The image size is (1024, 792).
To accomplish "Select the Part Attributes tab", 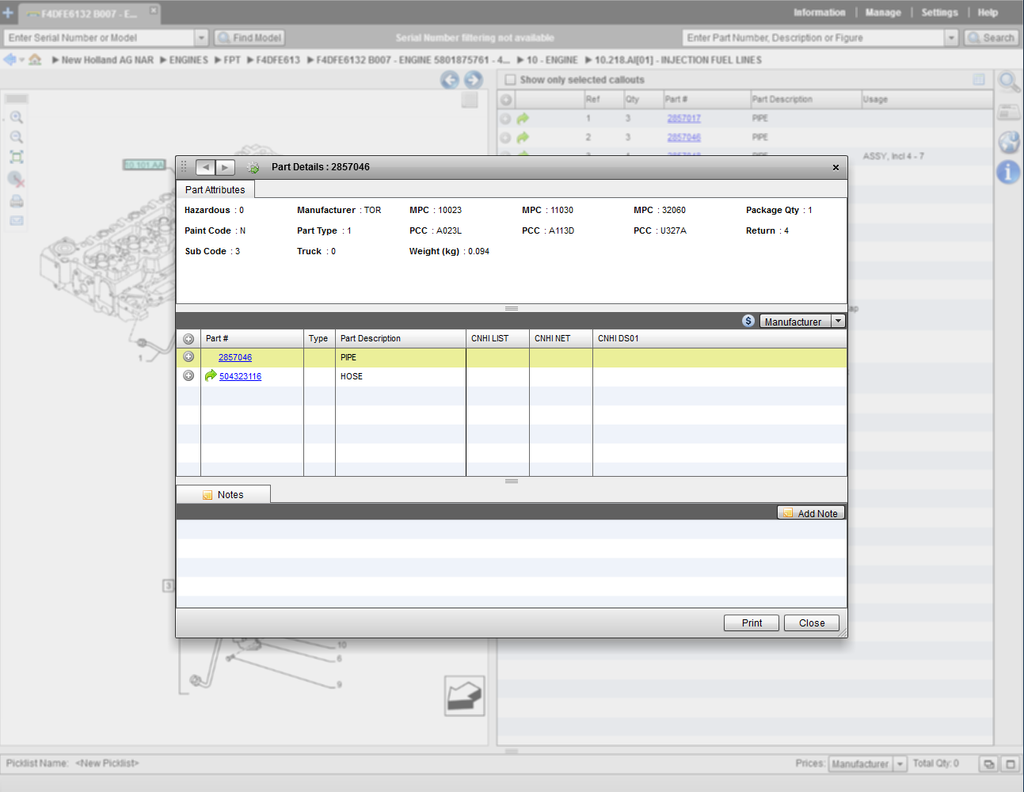I will click(x=215, y=190).
